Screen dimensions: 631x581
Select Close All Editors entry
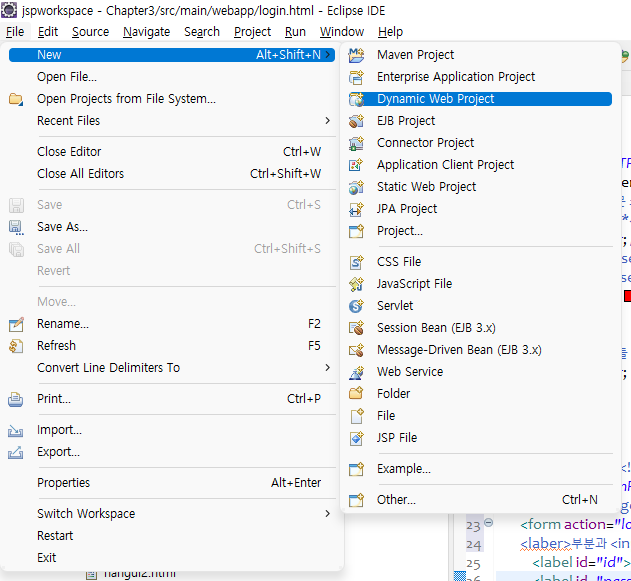172,174
